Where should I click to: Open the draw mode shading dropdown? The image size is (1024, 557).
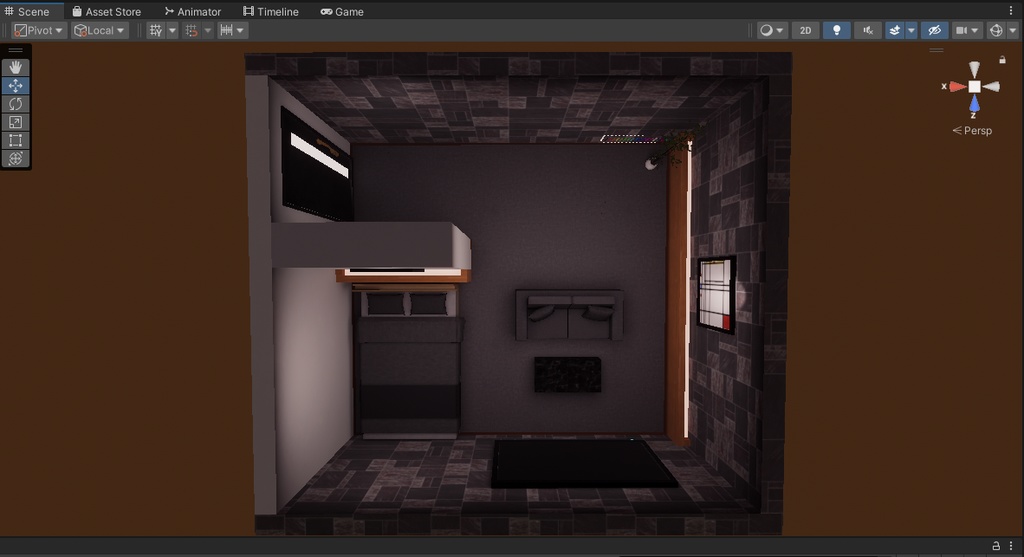click(772, 30)
